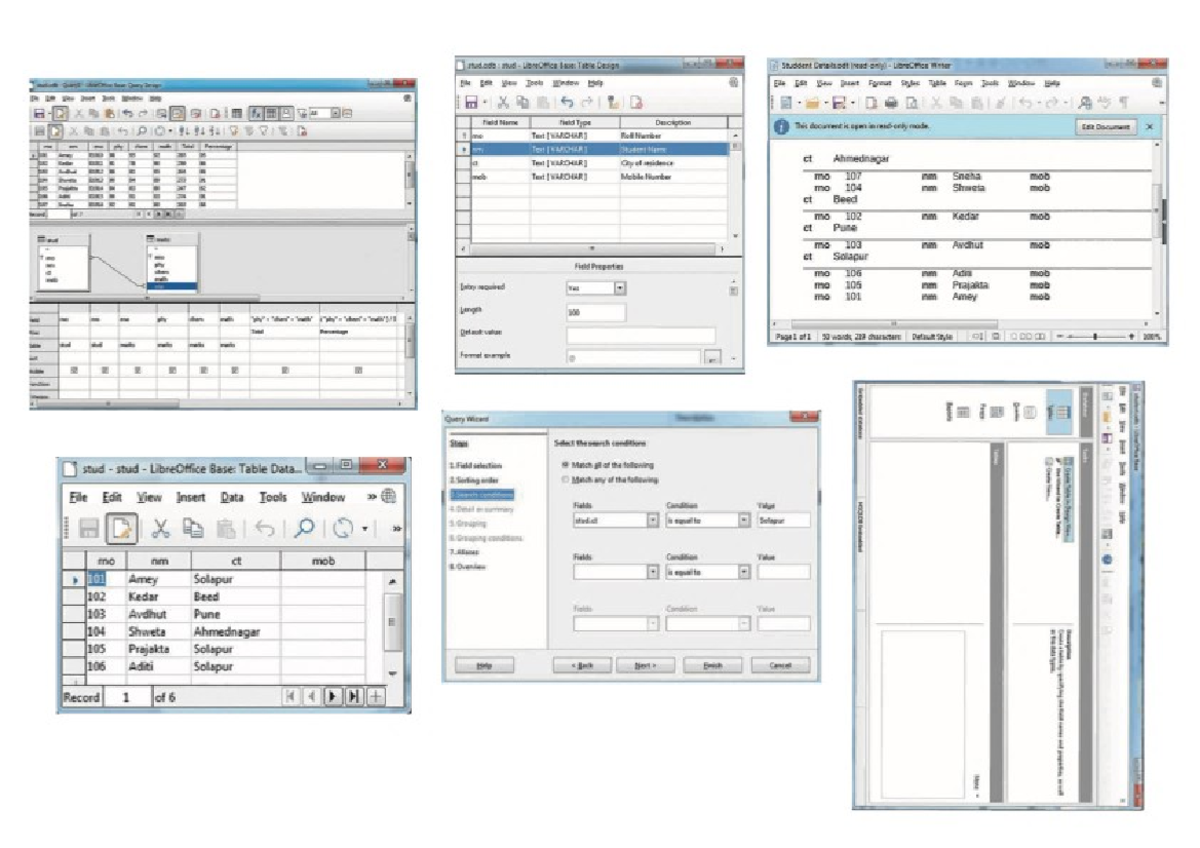The image size is (1200, 848).
Task: Click the Copy icon in Table Design toolbar
Action: tap(524, 102)
